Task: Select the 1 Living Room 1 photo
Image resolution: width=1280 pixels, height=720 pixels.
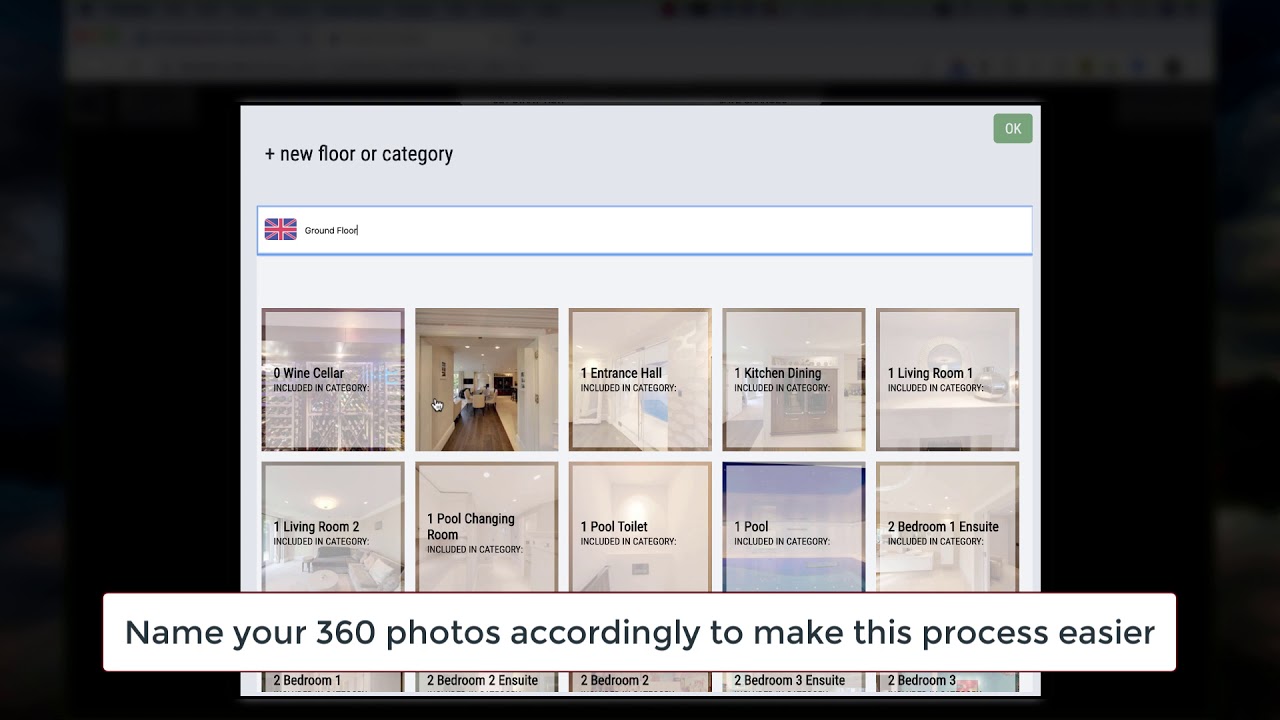Action: 948,380
